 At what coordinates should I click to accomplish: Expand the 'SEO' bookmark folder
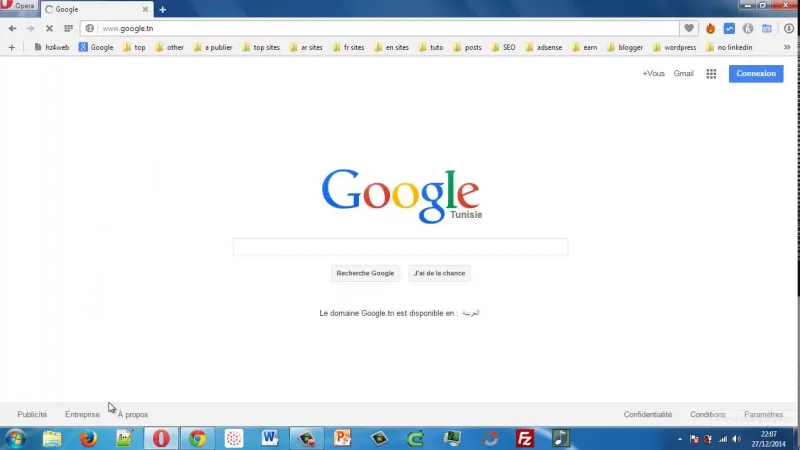tap(502, 47)
